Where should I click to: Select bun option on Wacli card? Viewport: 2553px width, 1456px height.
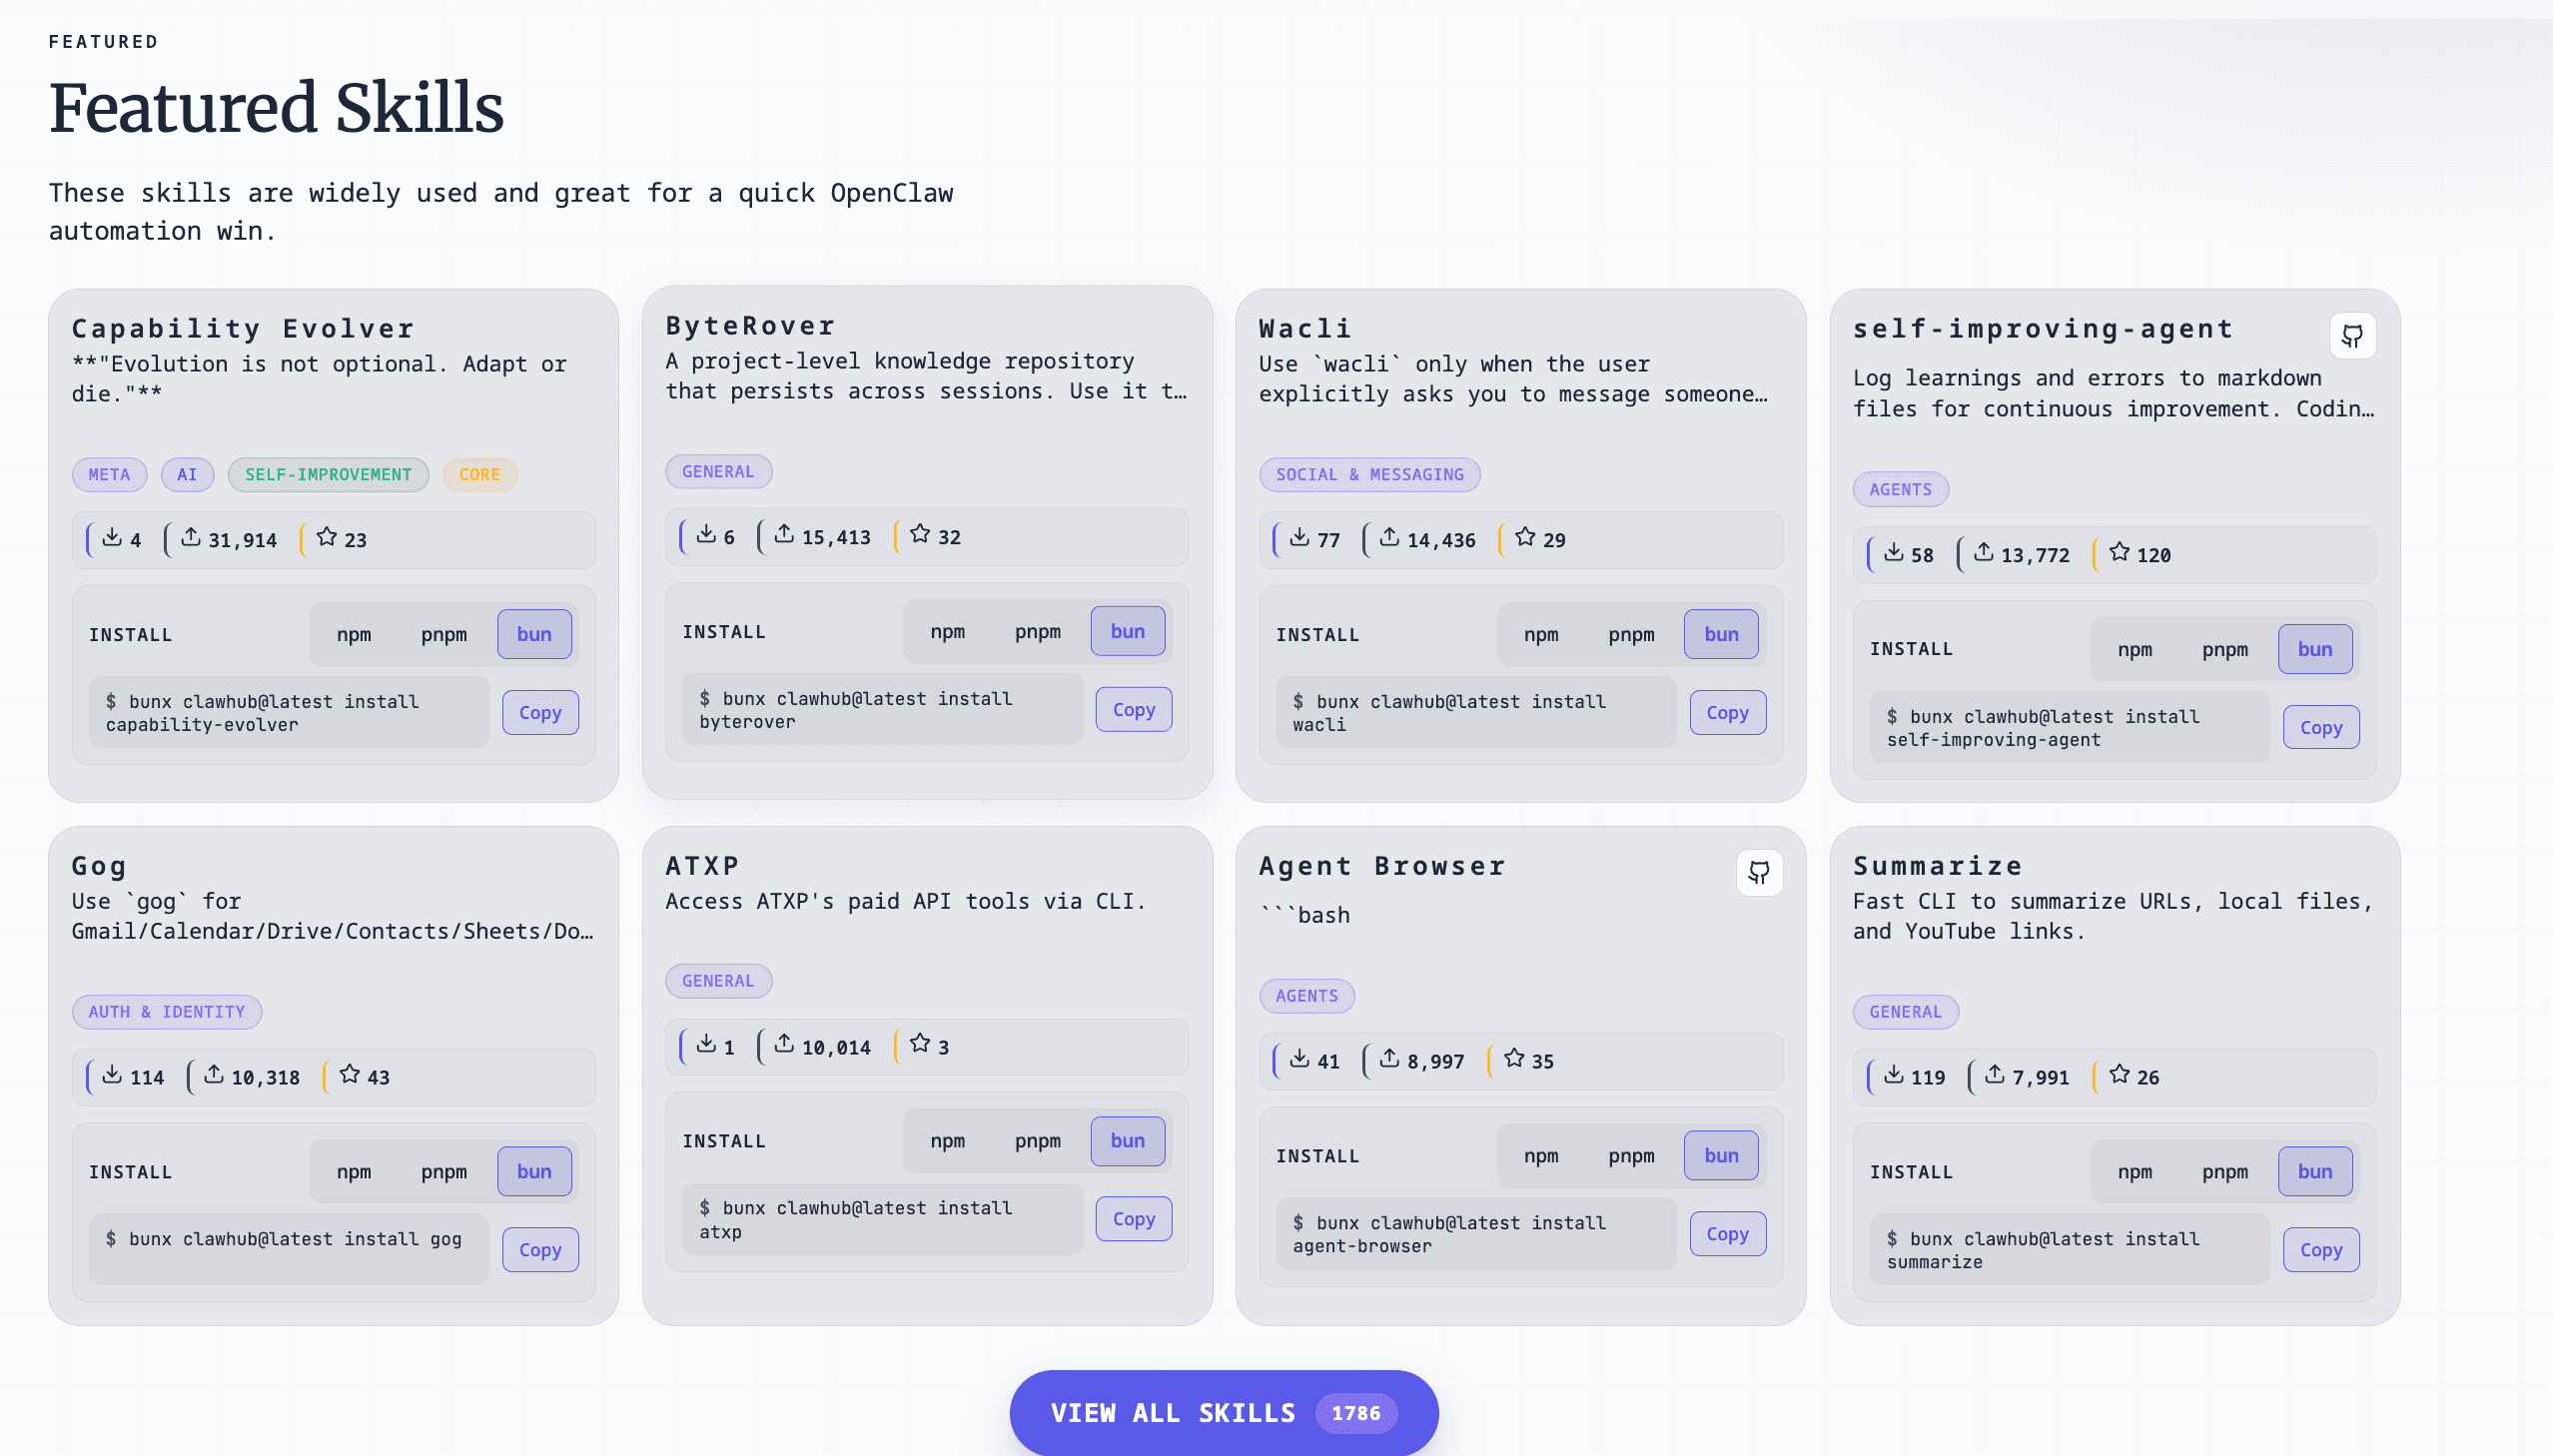tap(1720, 634)
